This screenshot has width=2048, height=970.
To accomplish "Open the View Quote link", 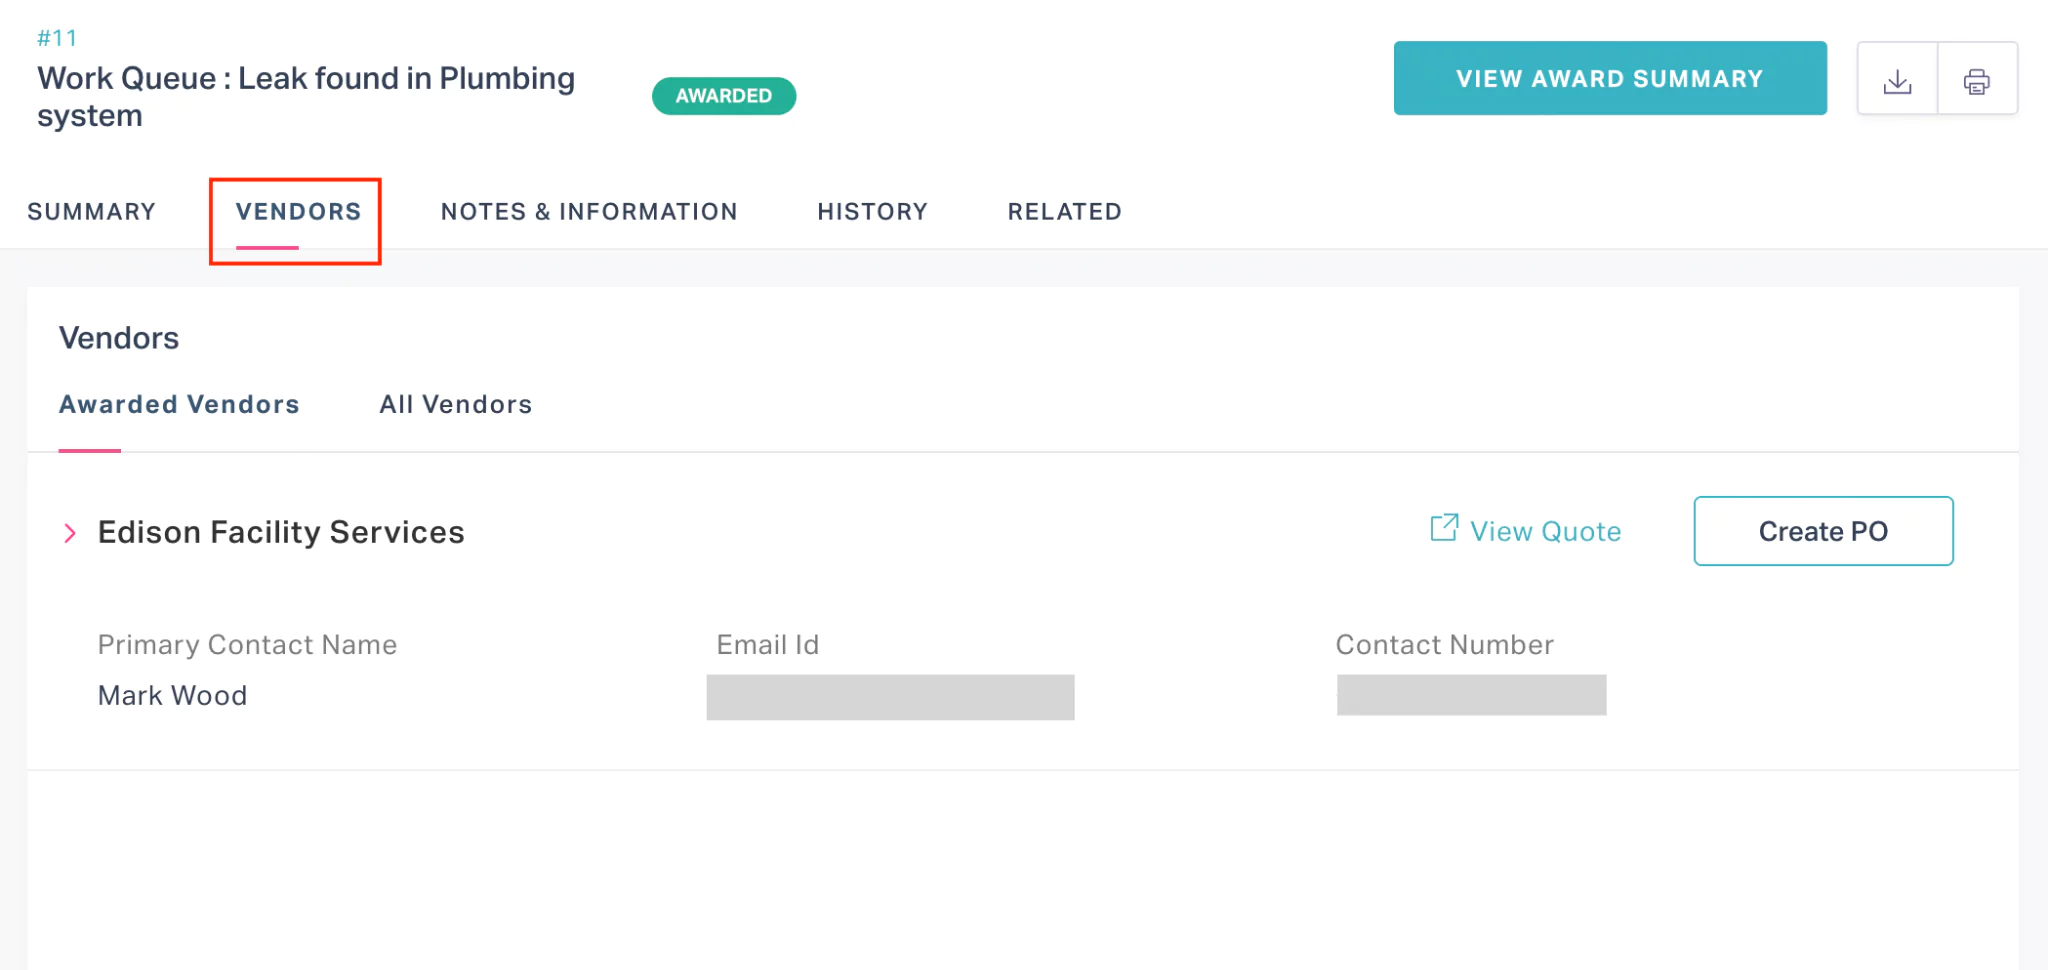I will tap(1545, 531).
